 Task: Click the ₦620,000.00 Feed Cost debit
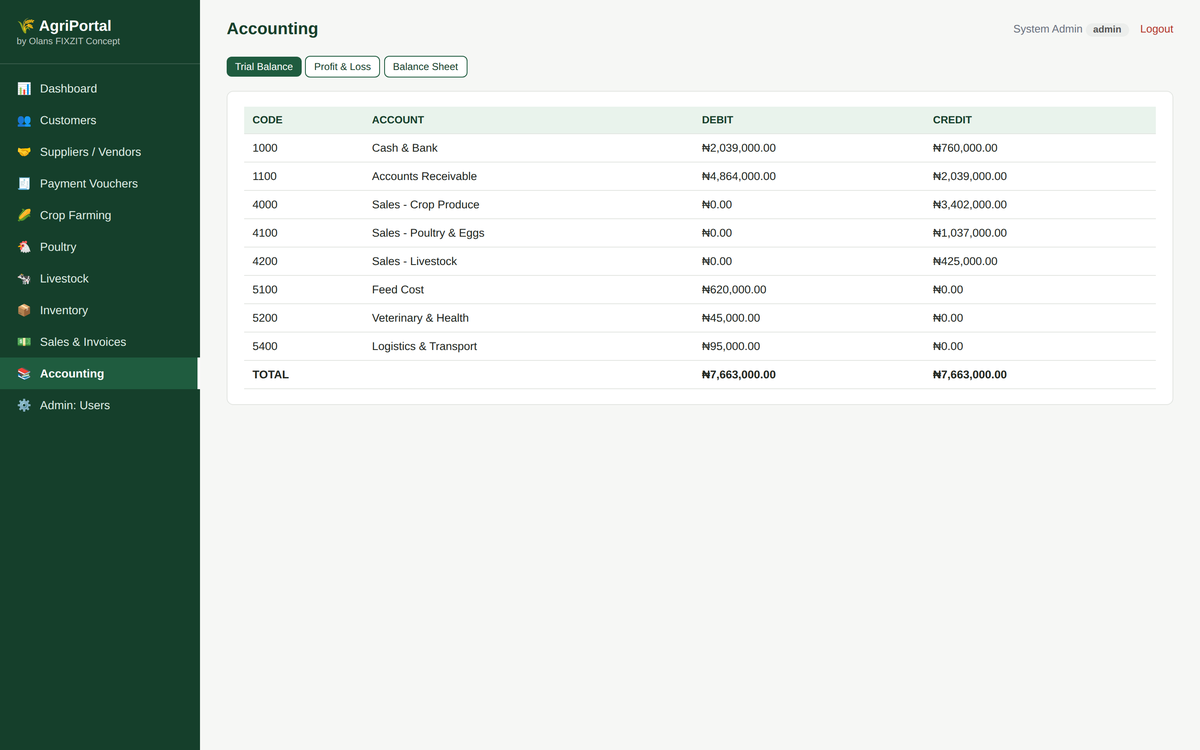[x=734, y=290]
